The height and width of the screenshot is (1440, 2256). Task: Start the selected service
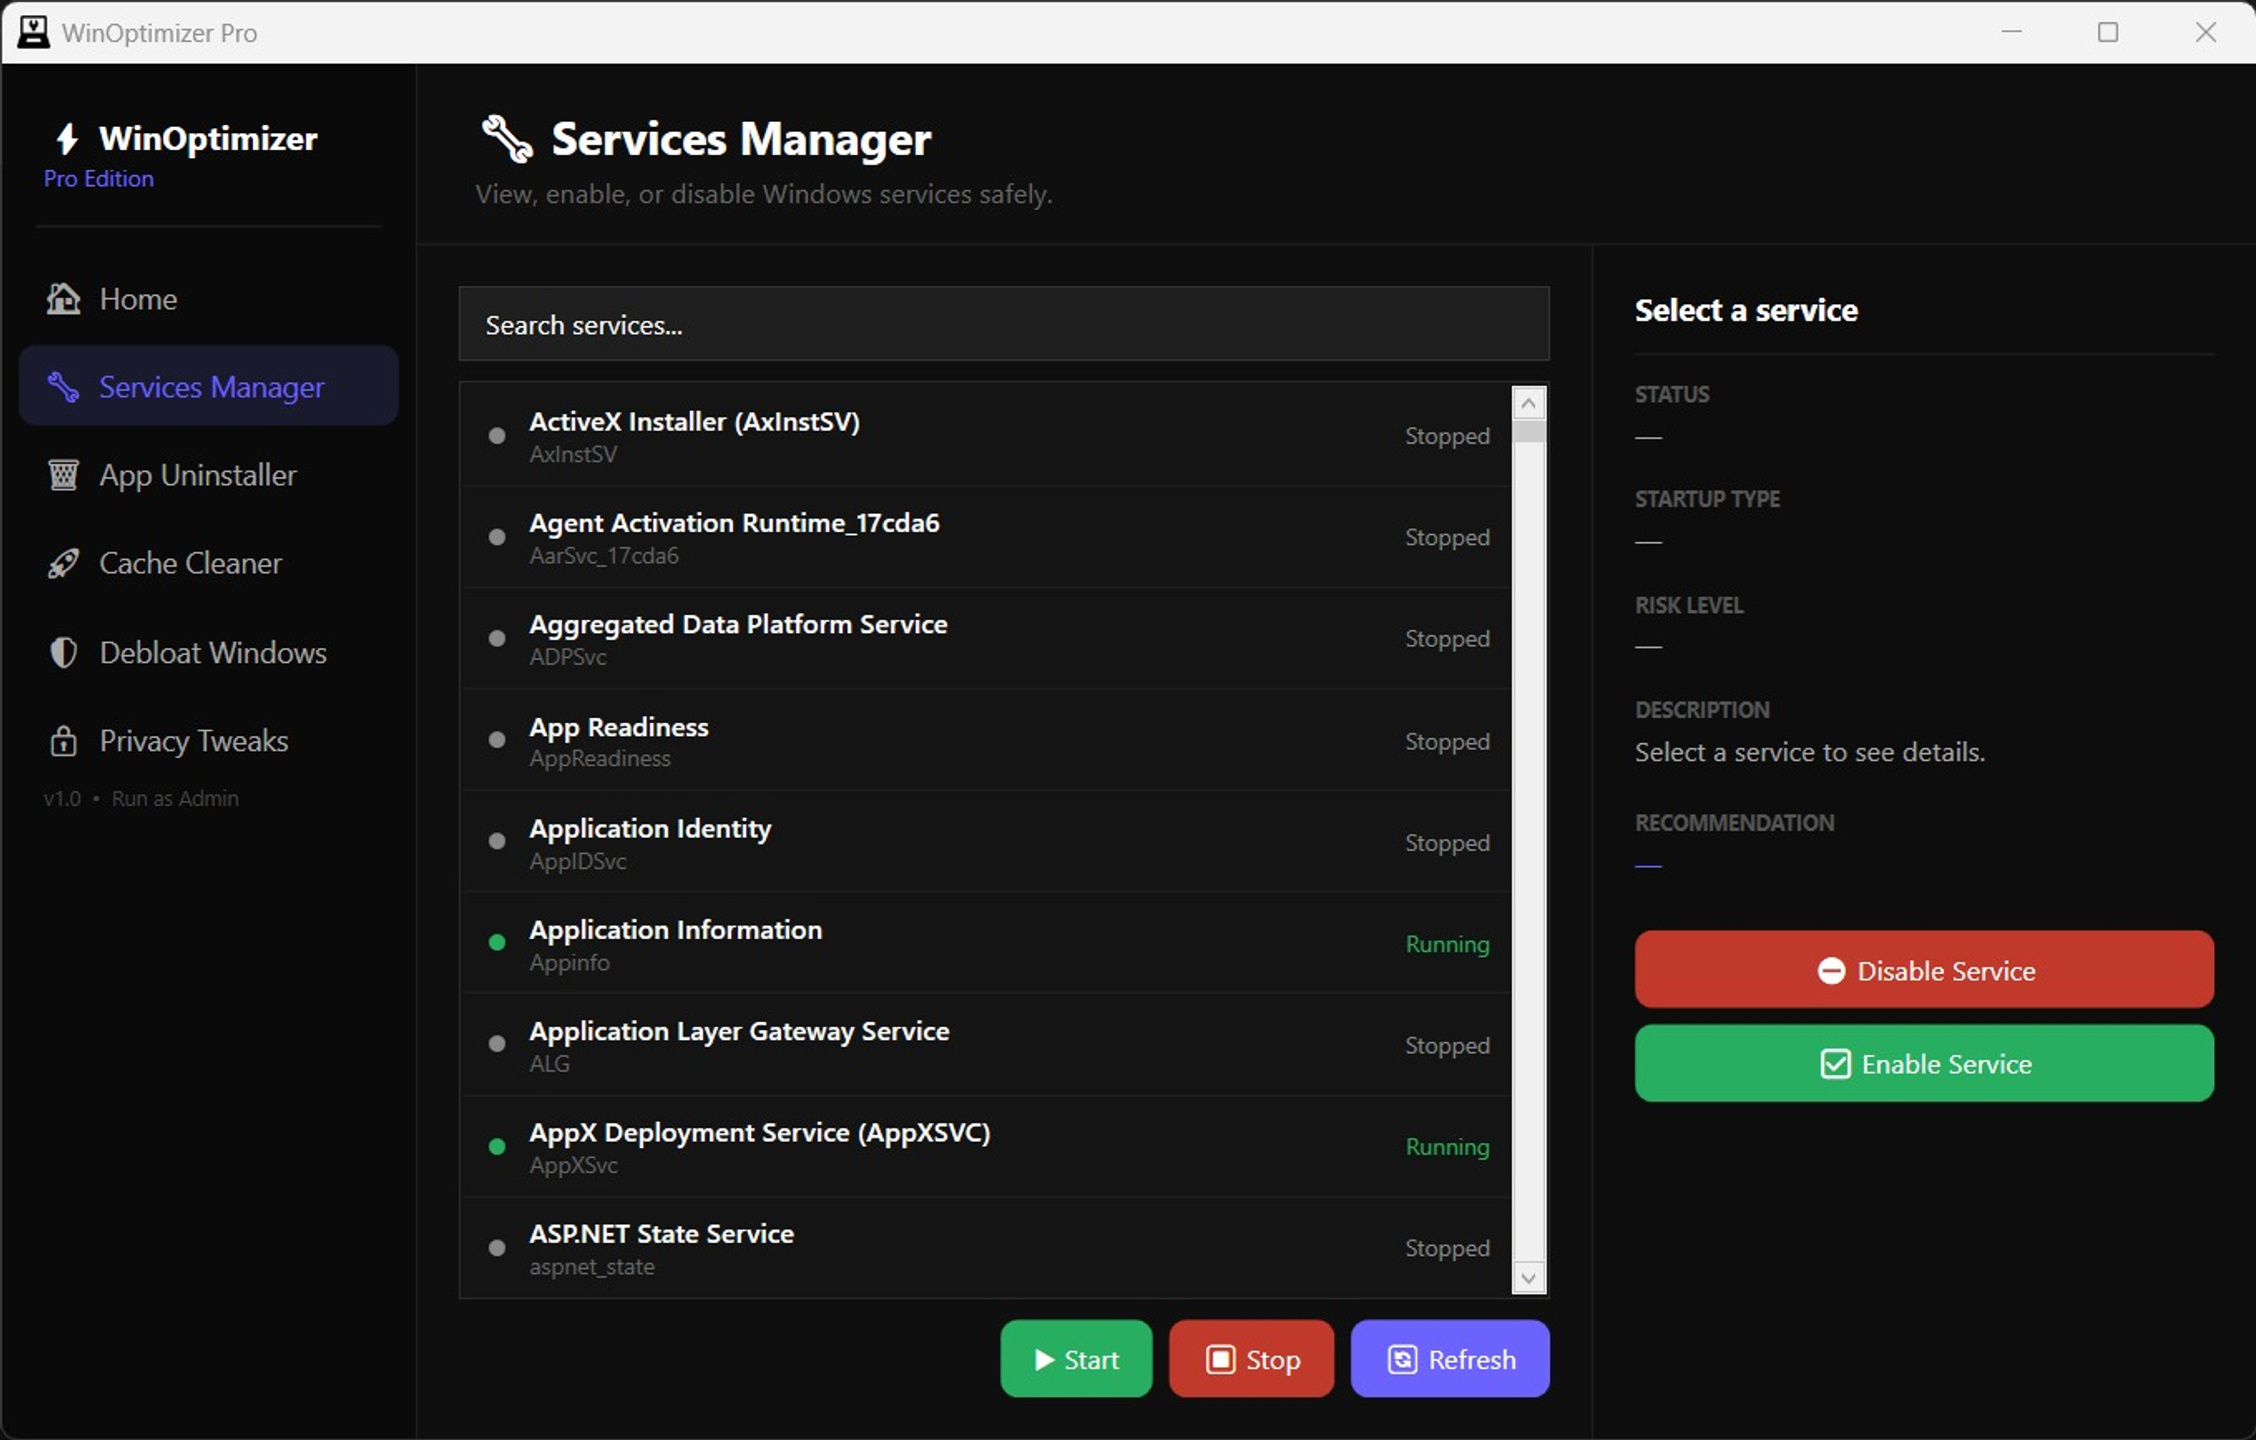click(x=1076, y=1359)
